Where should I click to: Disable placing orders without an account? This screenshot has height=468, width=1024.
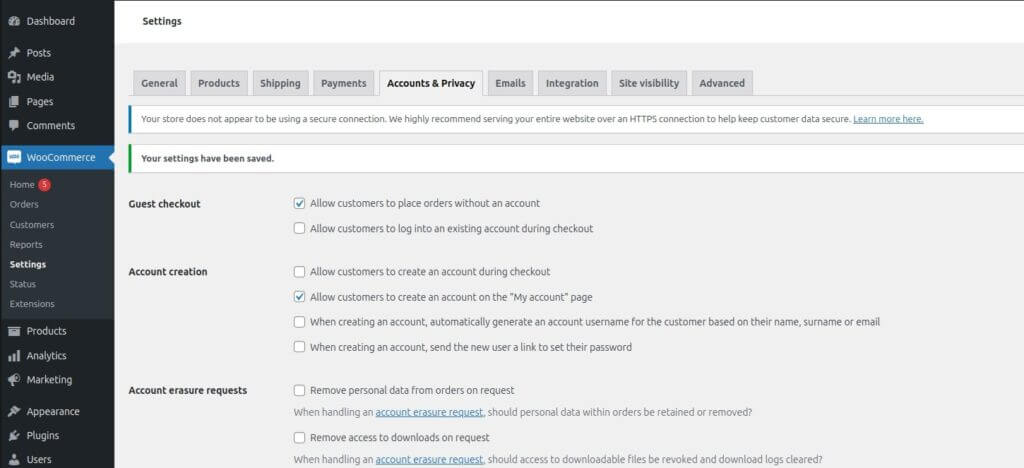(x=299, y=204)
